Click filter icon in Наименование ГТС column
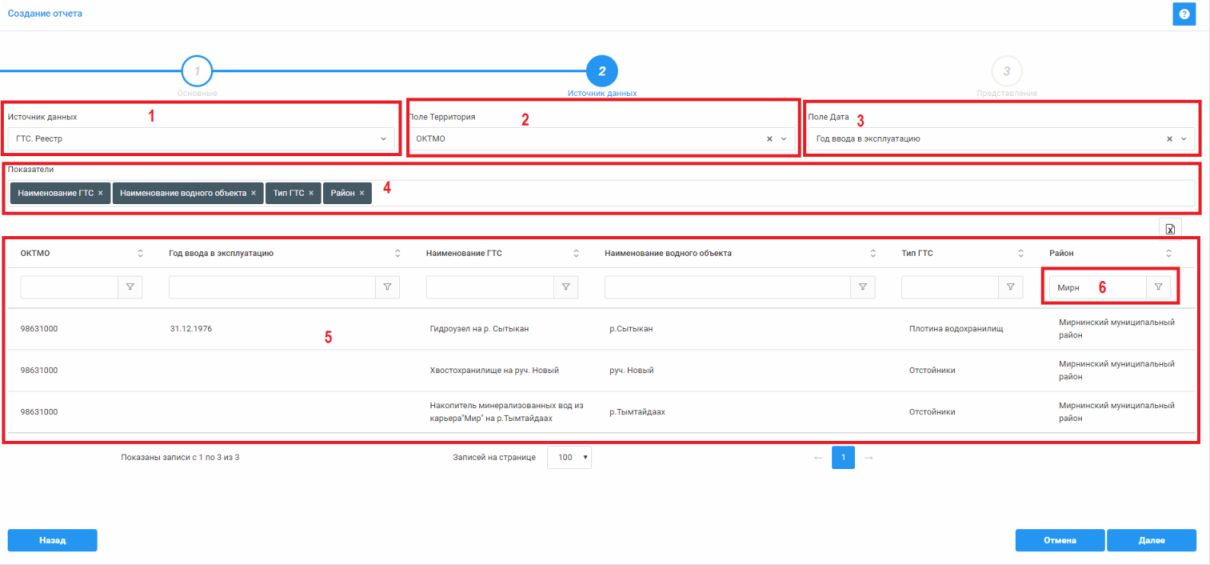This screenshot has width=1210, height=565. pos(566,288)
